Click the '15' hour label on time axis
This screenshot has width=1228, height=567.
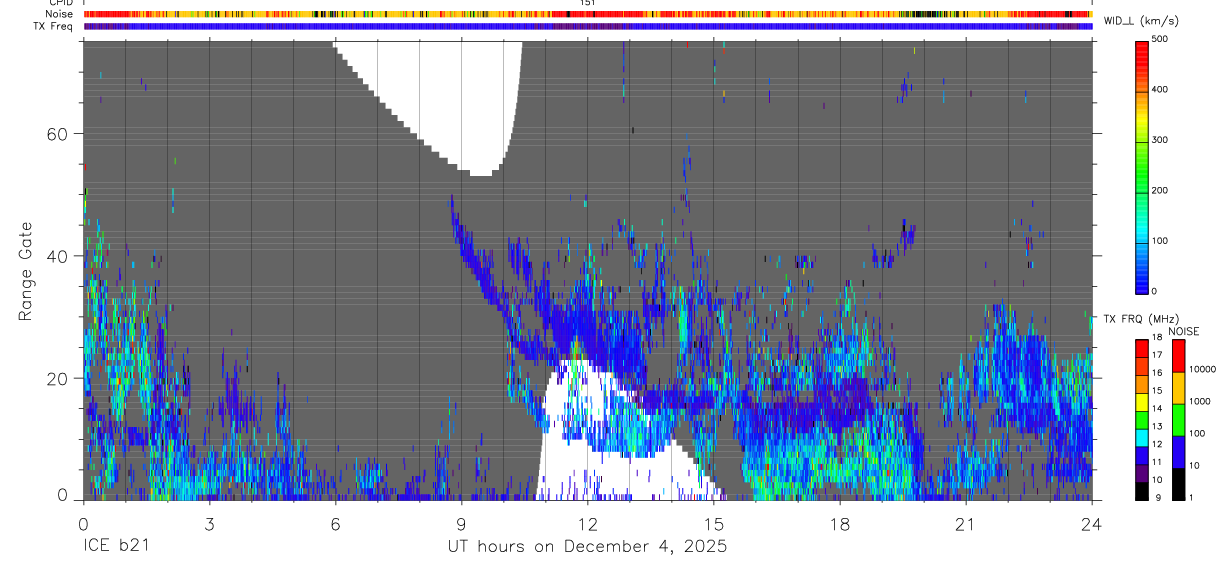(x=714, y=523)
